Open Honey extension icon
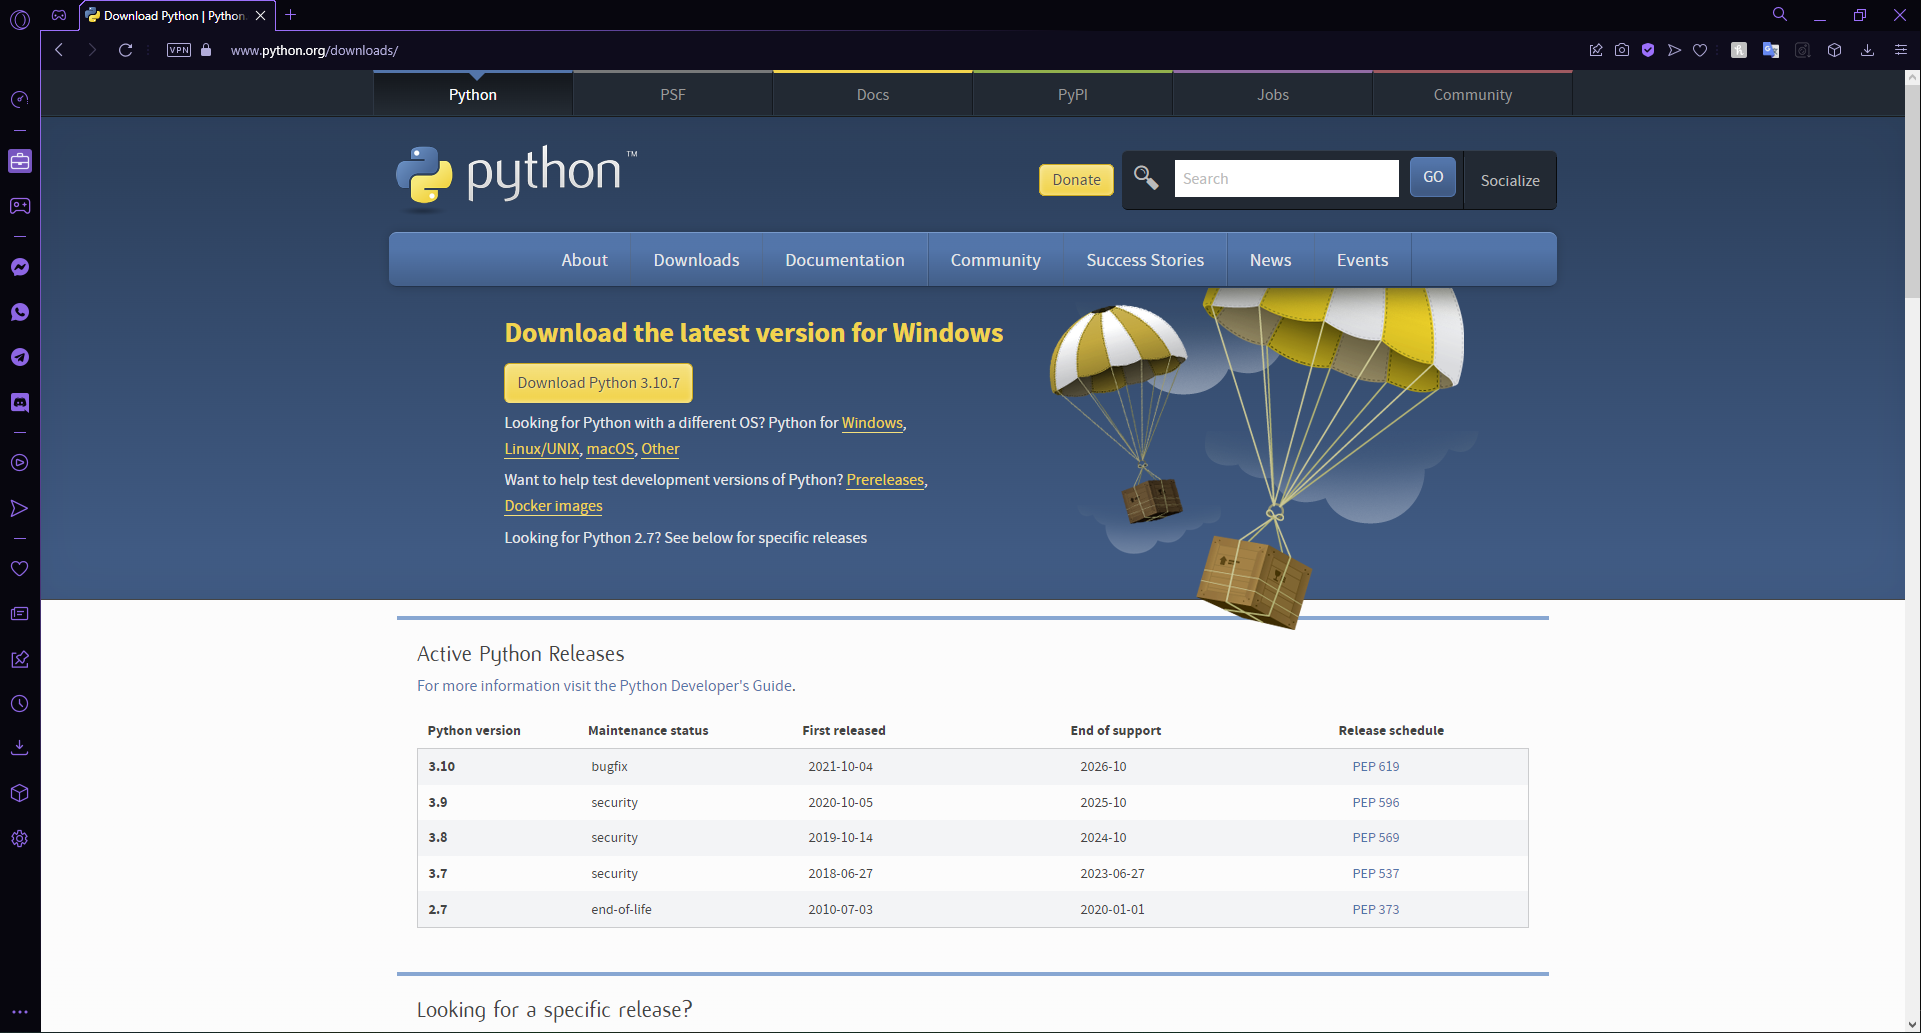The width and height of the screenshot is (1921, 1033). pyautogui.click(x=1739, y=50)
